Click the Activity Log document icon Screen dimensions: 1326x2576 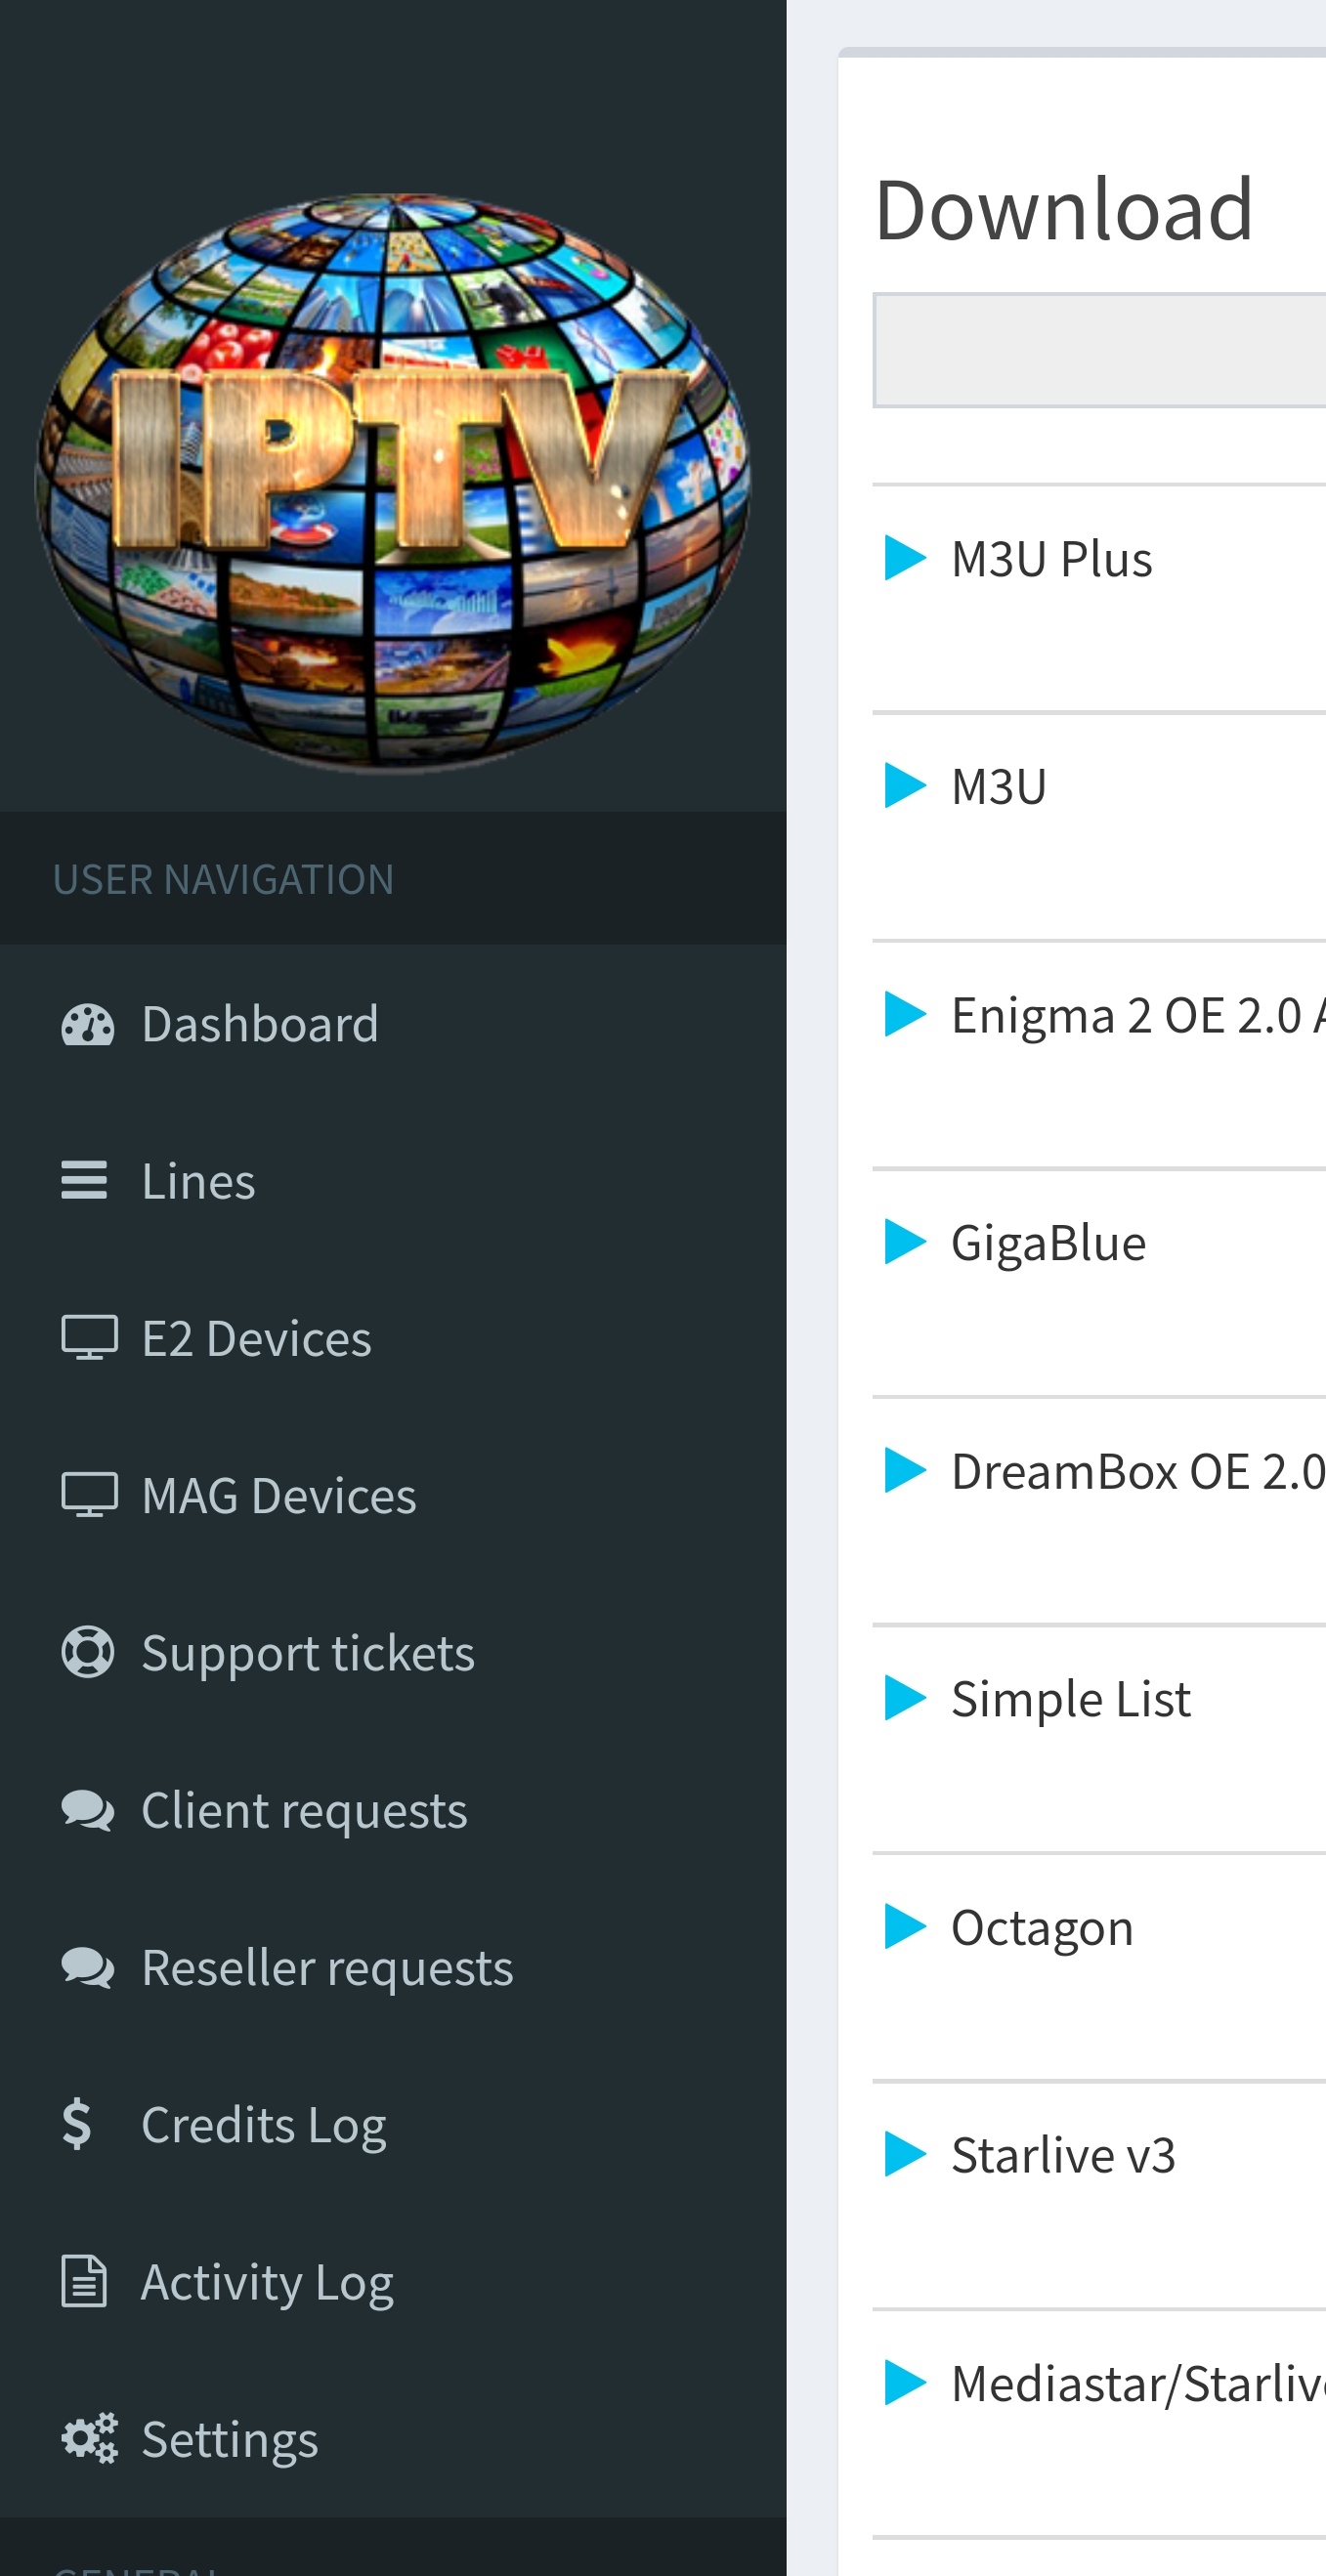(84, 2282)
